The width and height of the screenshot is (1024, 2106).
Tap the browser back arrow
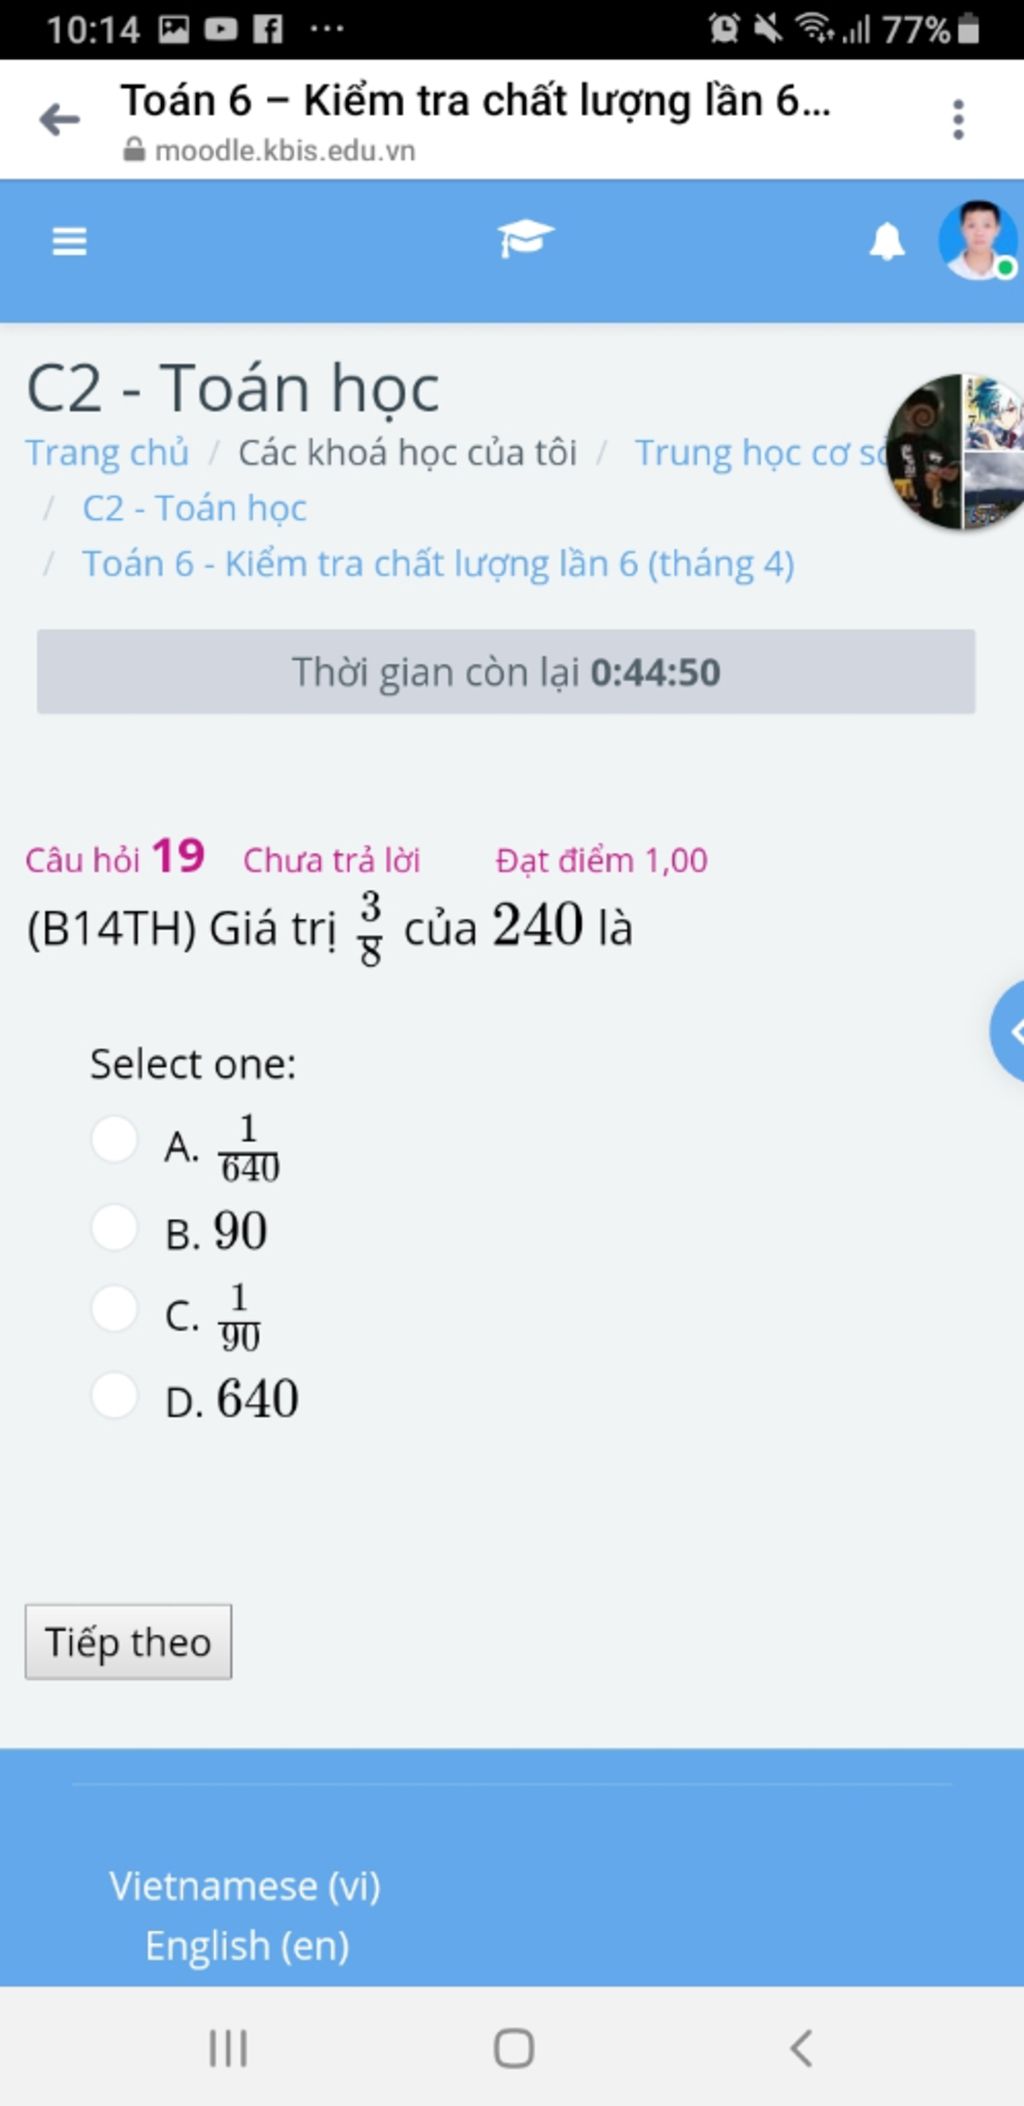click(x=59, y=120)
